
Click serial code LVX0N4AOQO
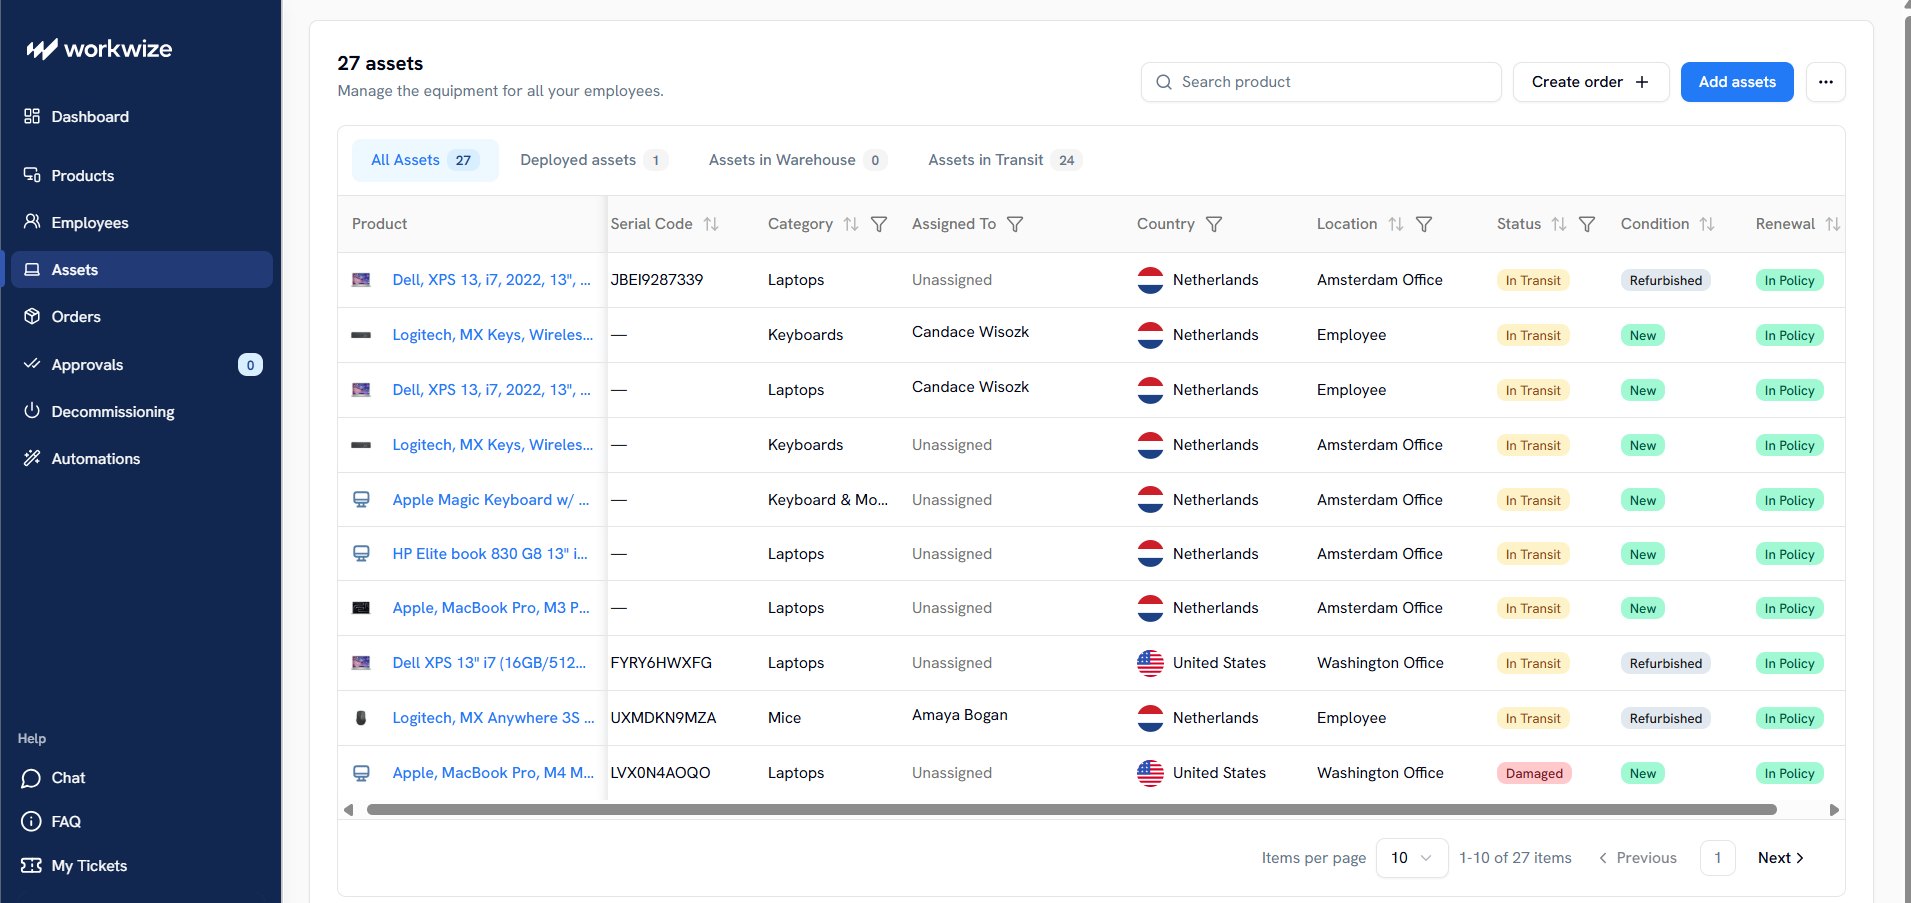click(x=660, y=773)
